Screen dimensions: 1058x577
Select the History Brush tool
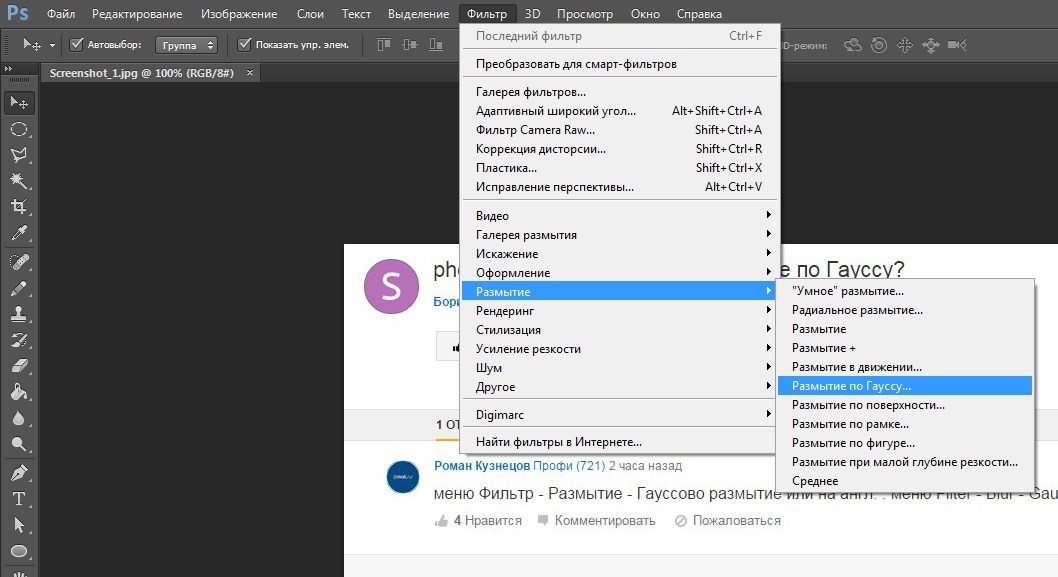pyautogui.click(x=19, y=339)
